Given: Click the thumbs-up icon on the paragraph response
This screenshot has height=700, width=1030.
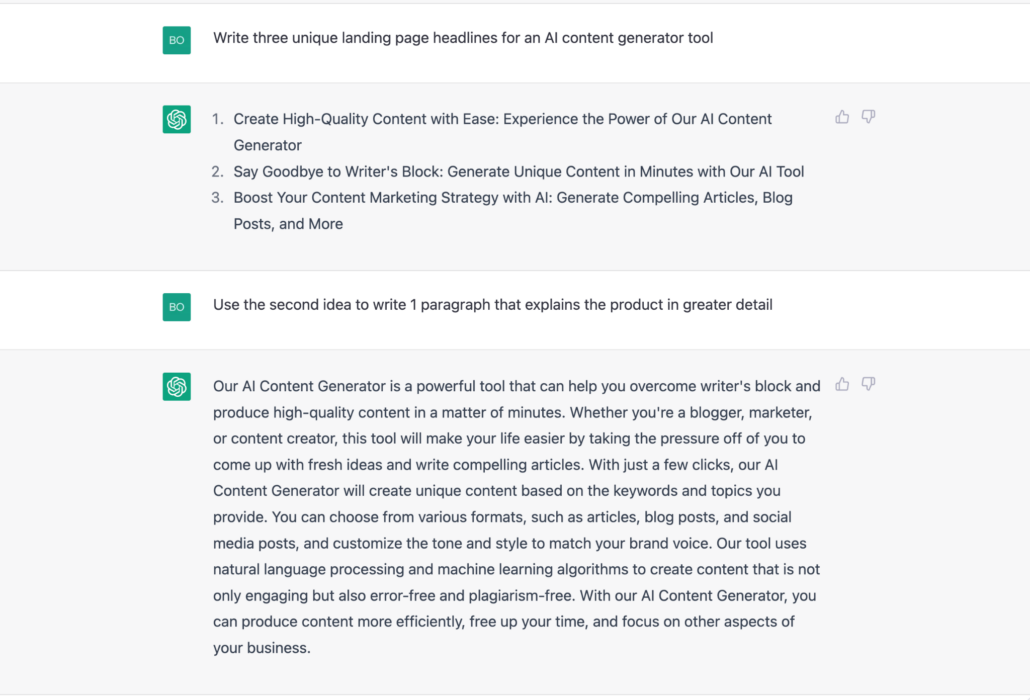Looking at the screenshot, I should click(x=841, y=383).
